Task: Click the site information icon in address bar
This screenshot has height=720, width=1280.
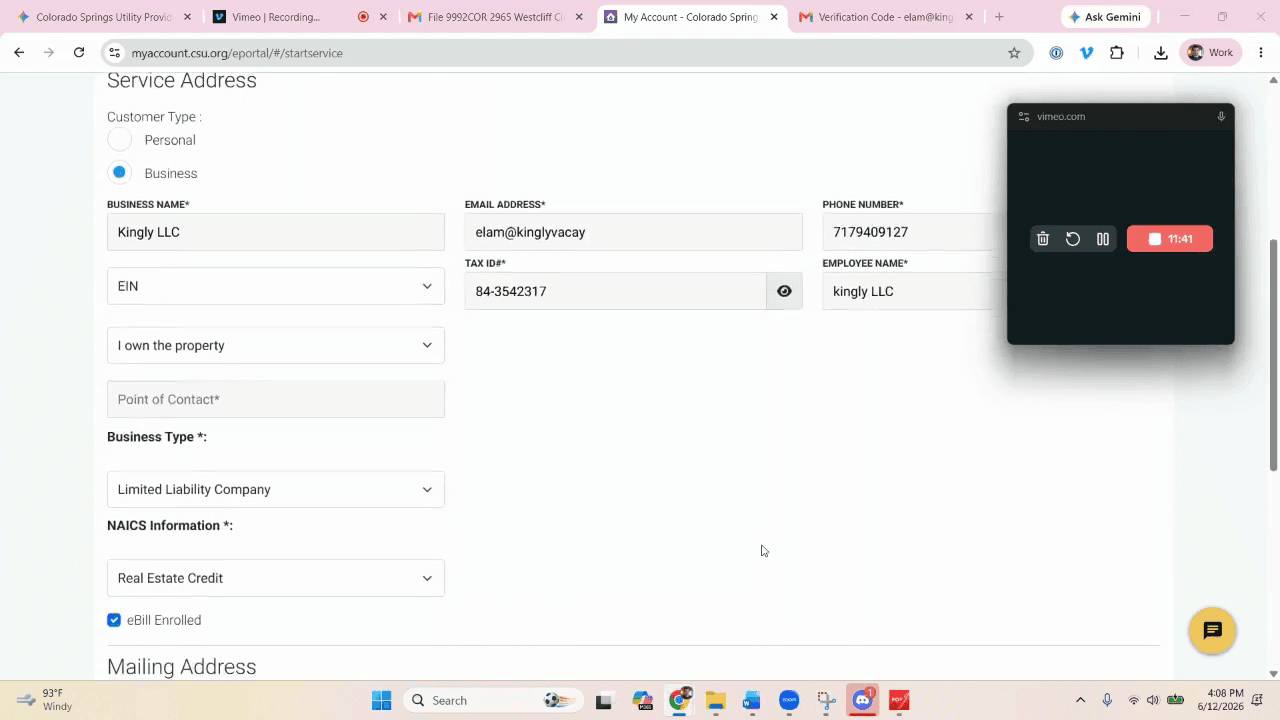Action: pos(114,53)
